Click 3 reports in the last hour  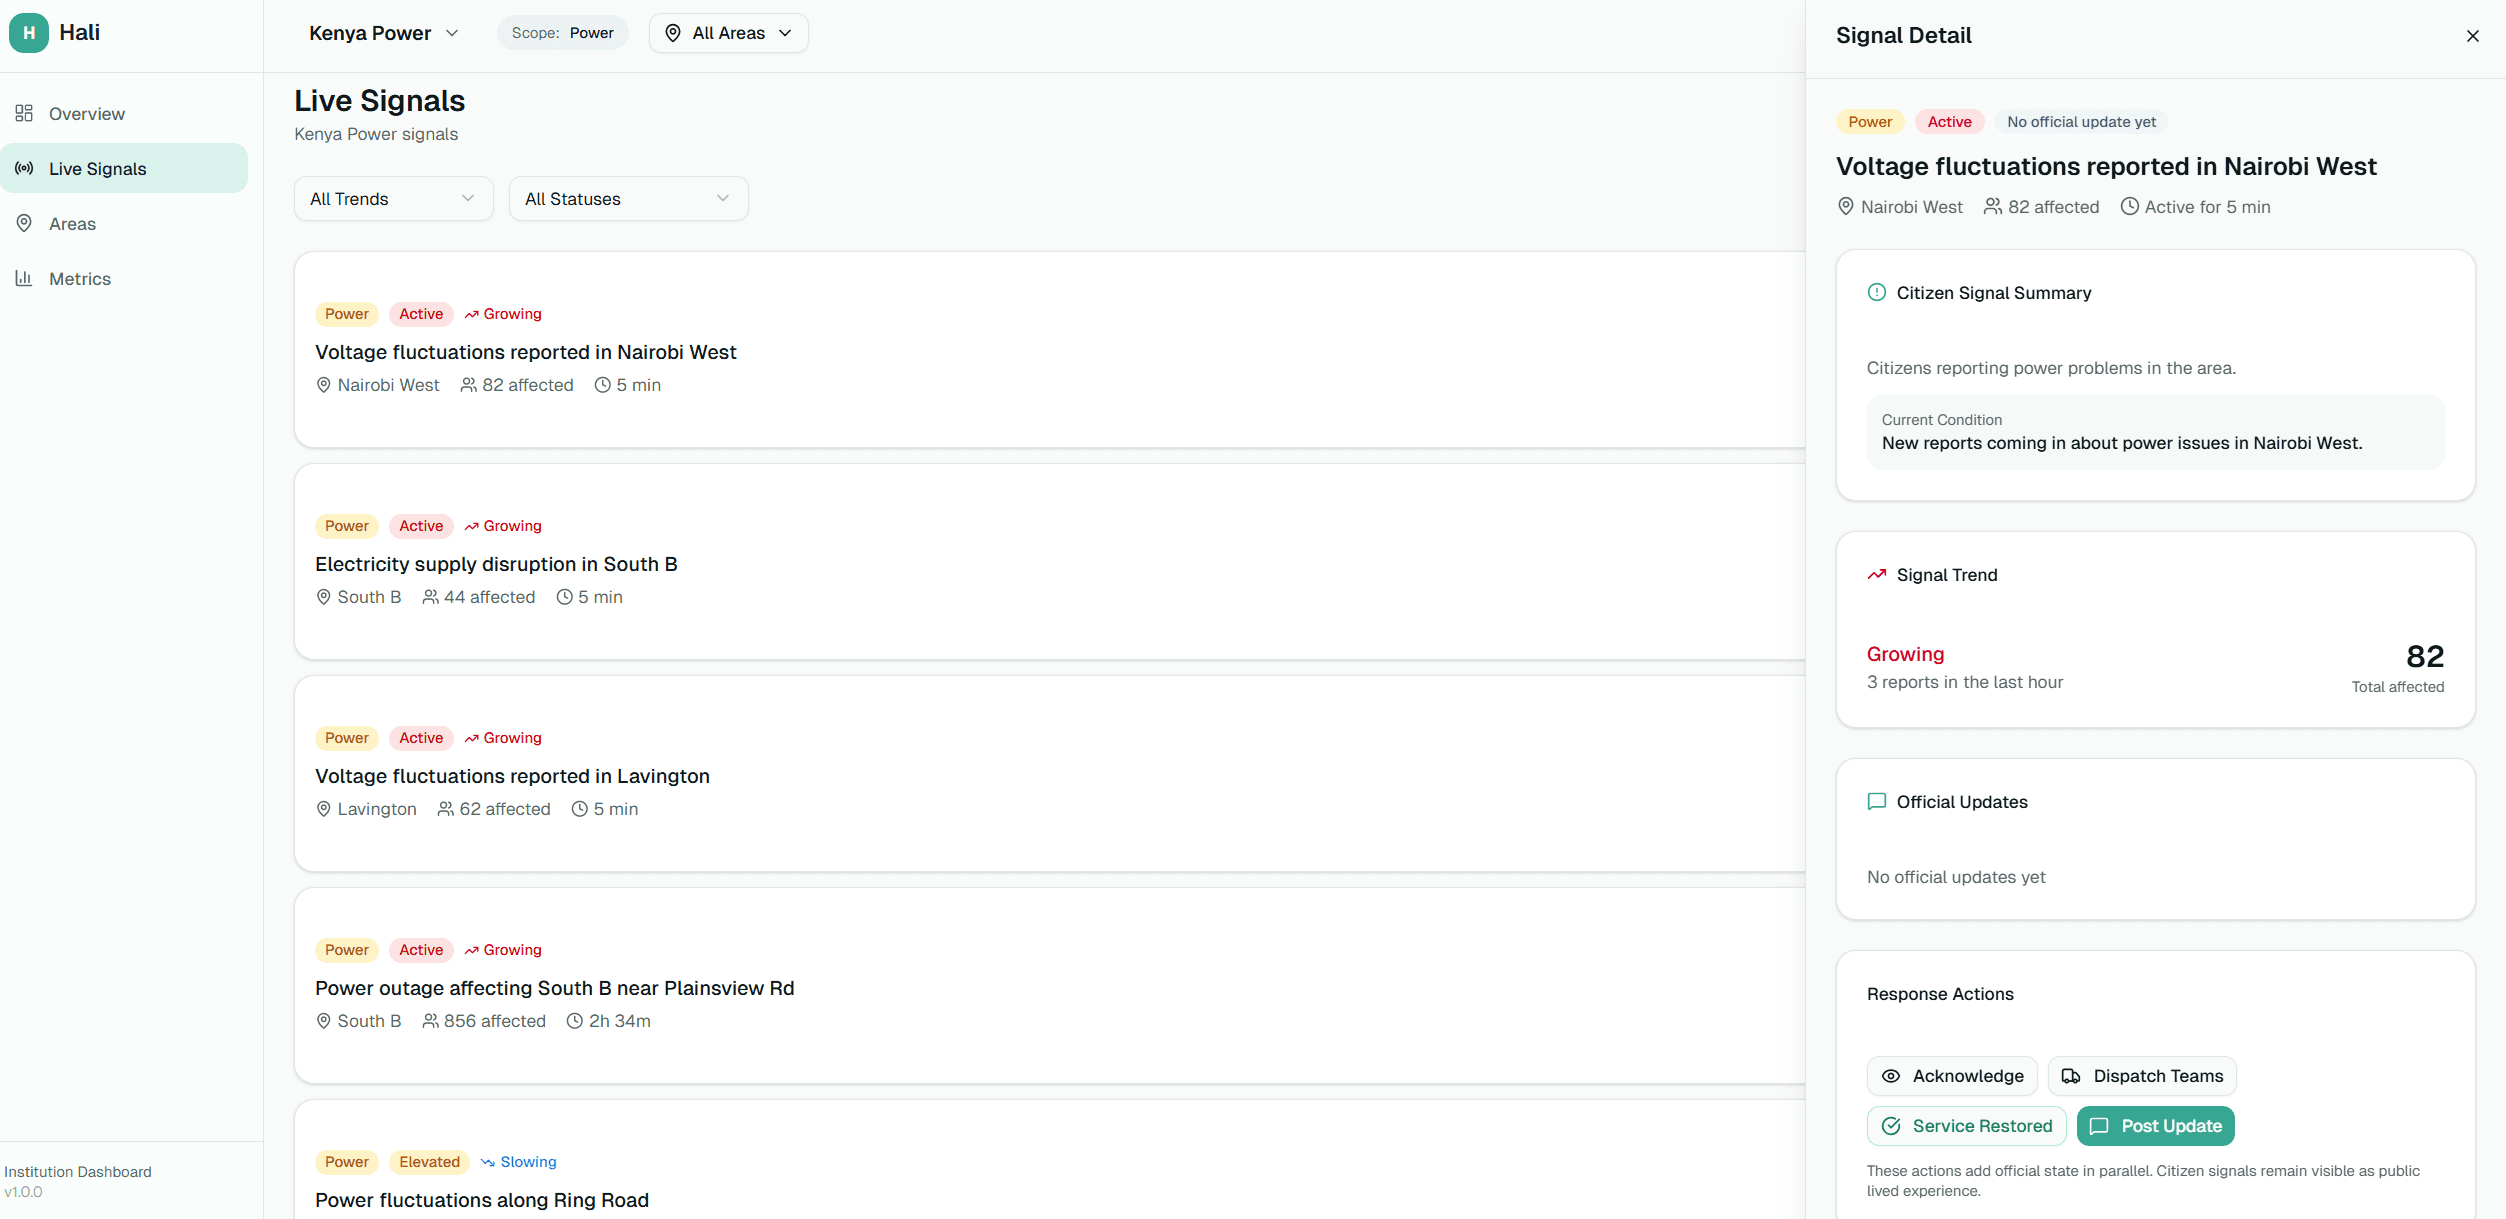[x=1964, y=682]
